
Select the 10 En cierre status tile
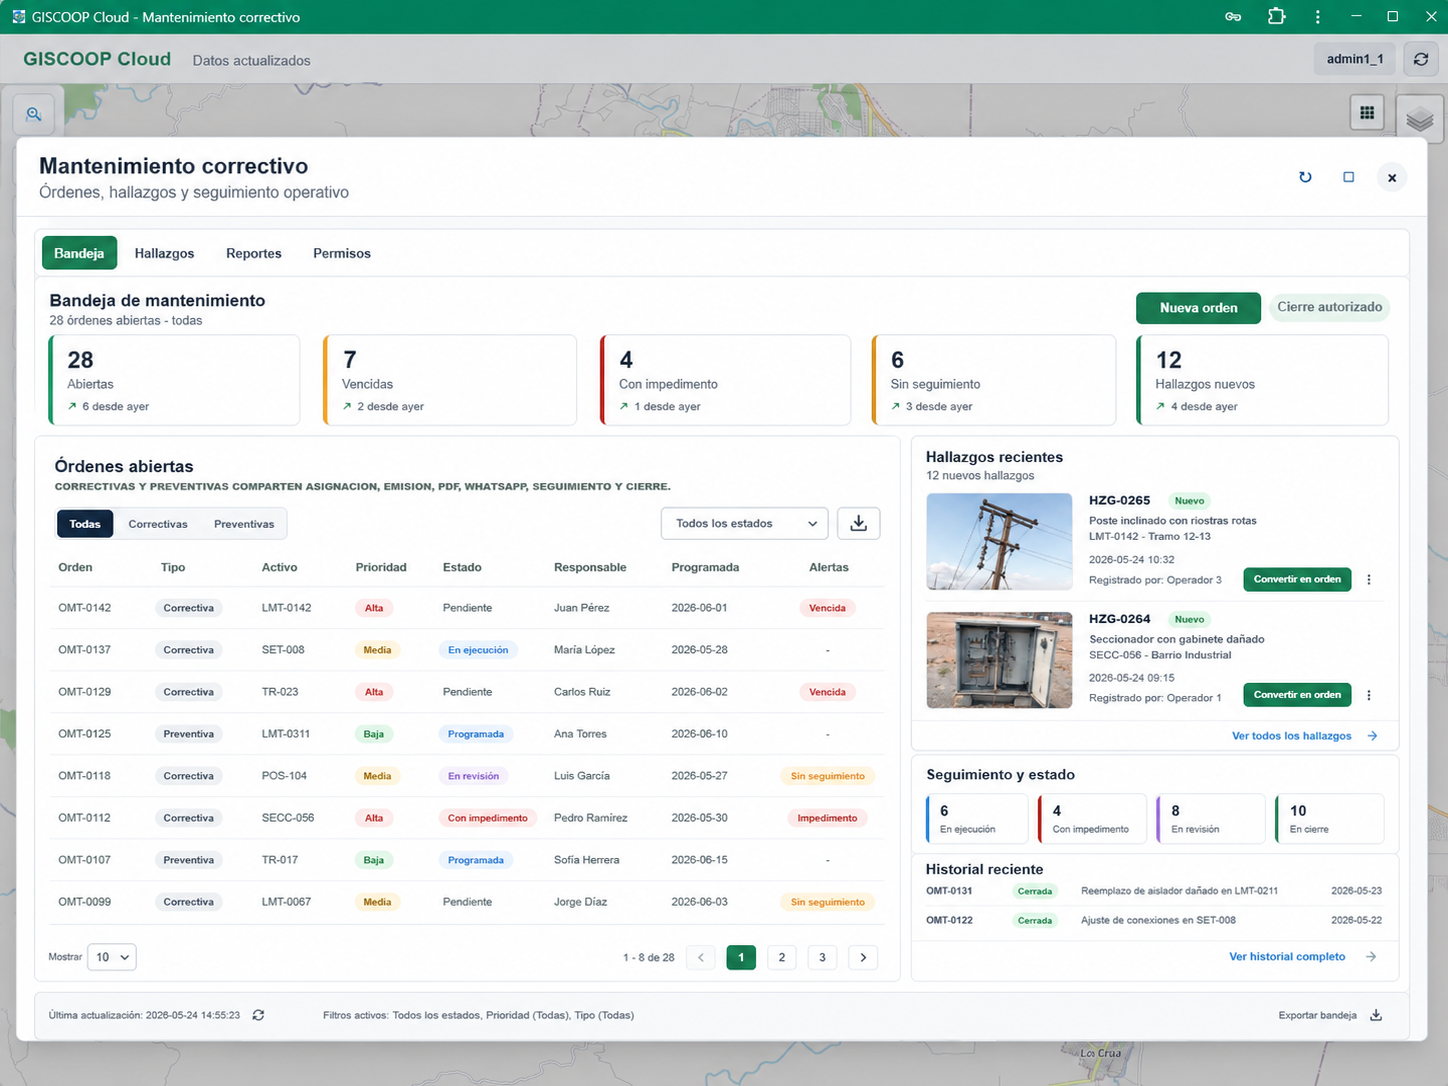point(1329,819)
